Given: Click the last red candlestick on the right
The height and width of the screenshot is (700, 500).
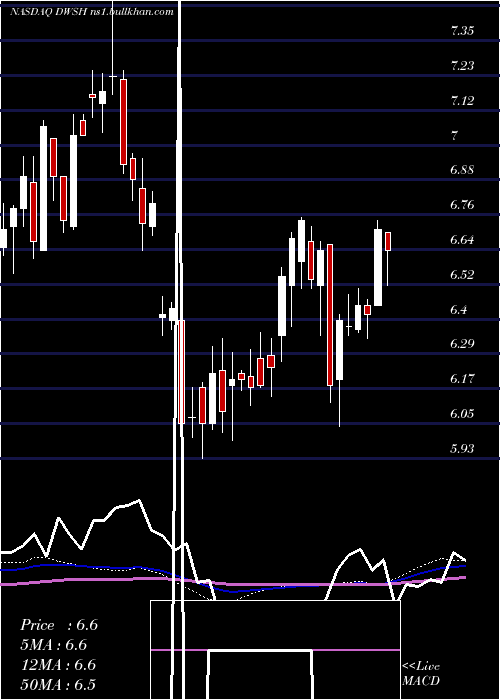Looking at the screenshot, I should pyautogui.click(x=388, y=242).
